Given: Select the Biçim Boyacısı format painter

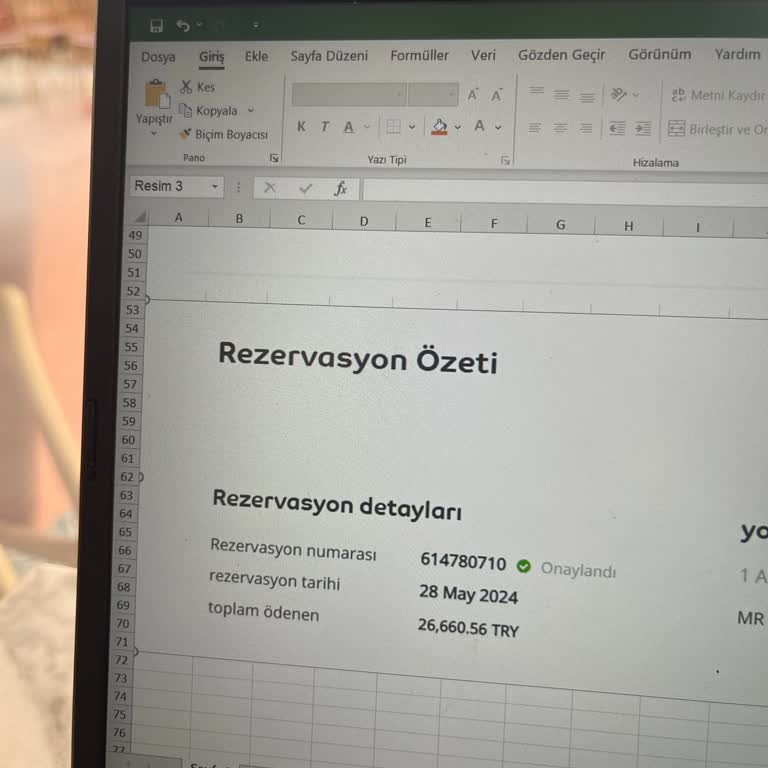Looking at the screenshot, I should point(223,134).
